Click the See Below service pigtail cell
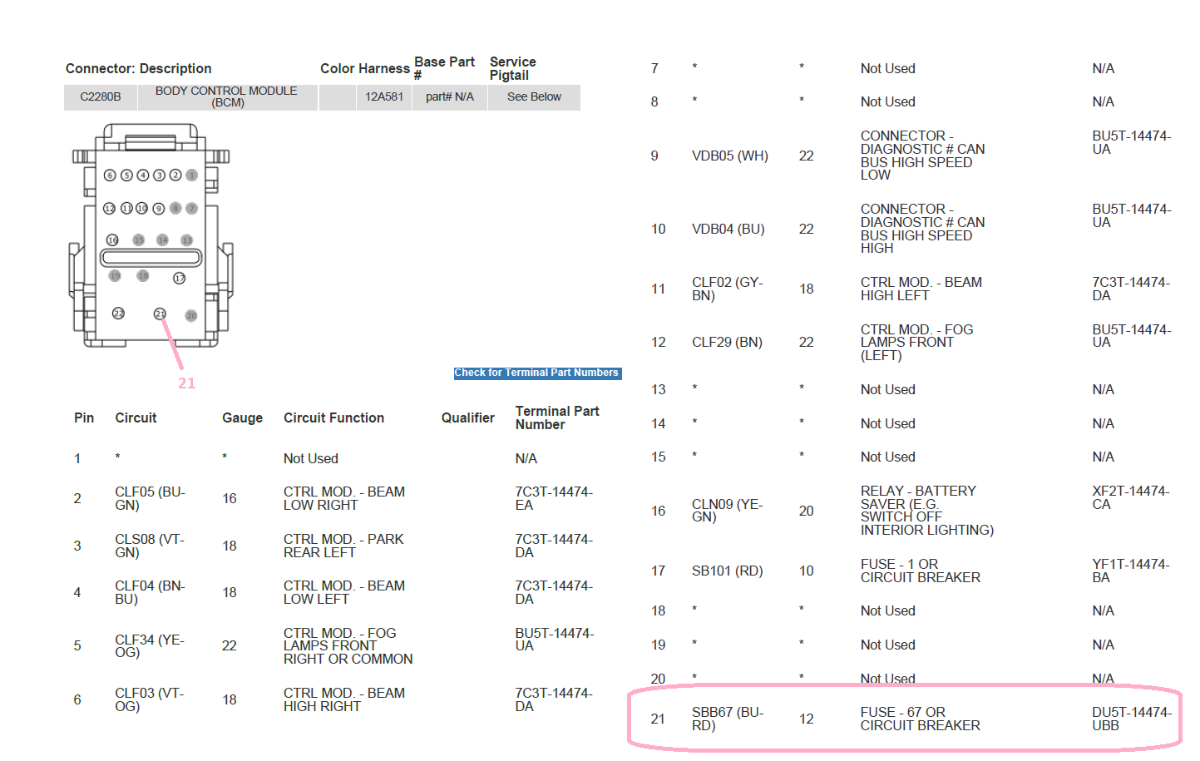This screenshot has height=761, width=1200. point(534,97)
